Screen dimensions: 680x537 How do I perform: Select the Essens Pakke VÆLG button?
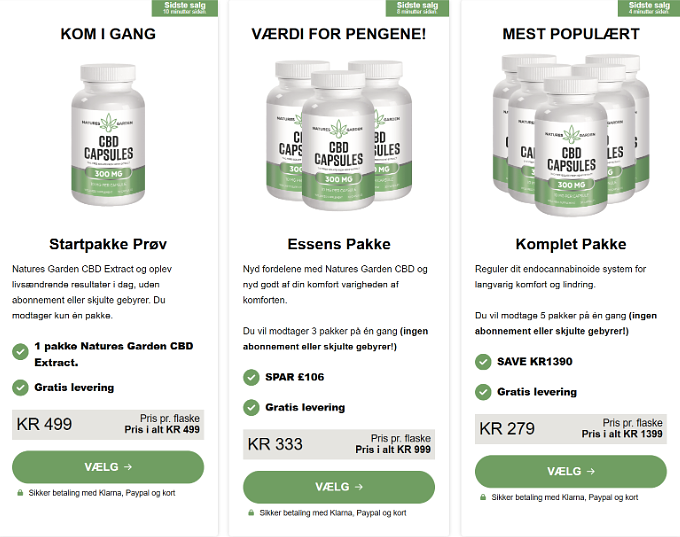[x=339, y=487]
